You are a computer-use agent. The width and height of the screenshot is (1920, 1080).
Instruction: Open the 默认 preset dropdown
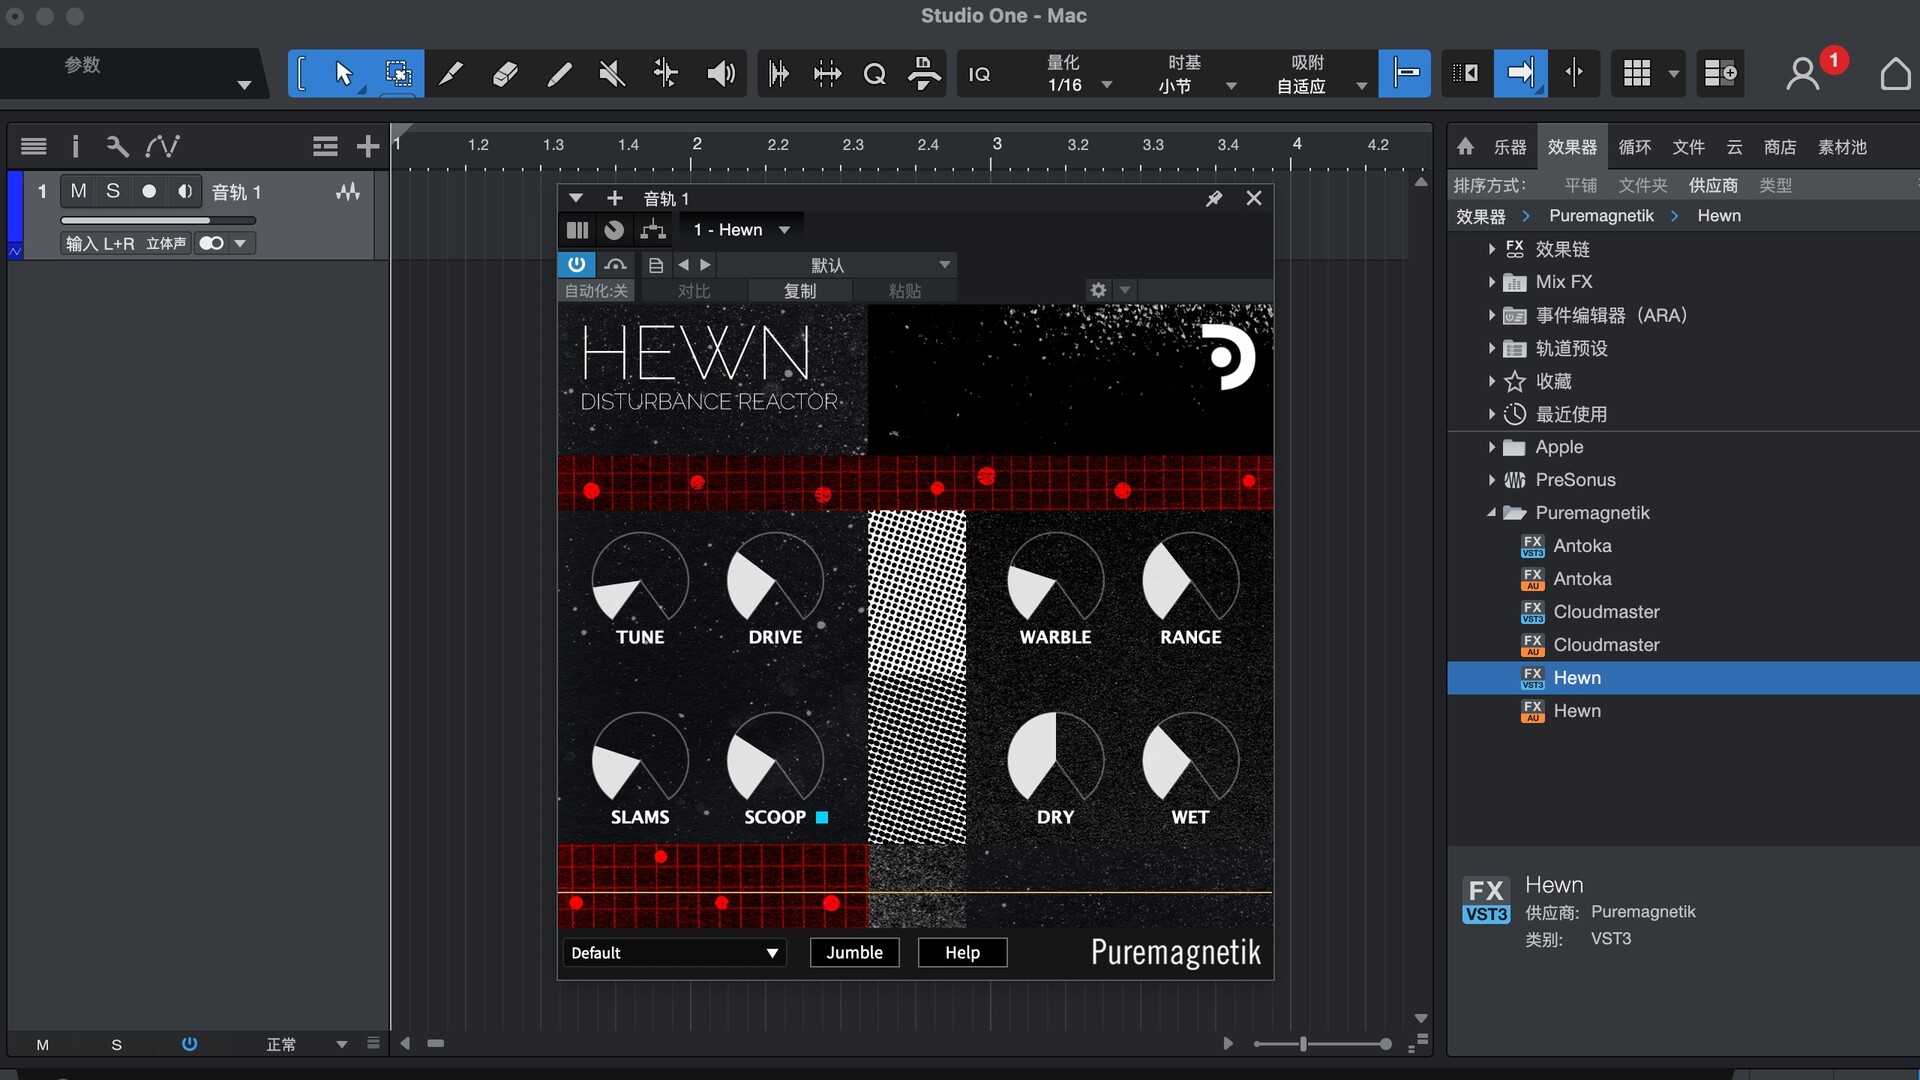(836, 265)
